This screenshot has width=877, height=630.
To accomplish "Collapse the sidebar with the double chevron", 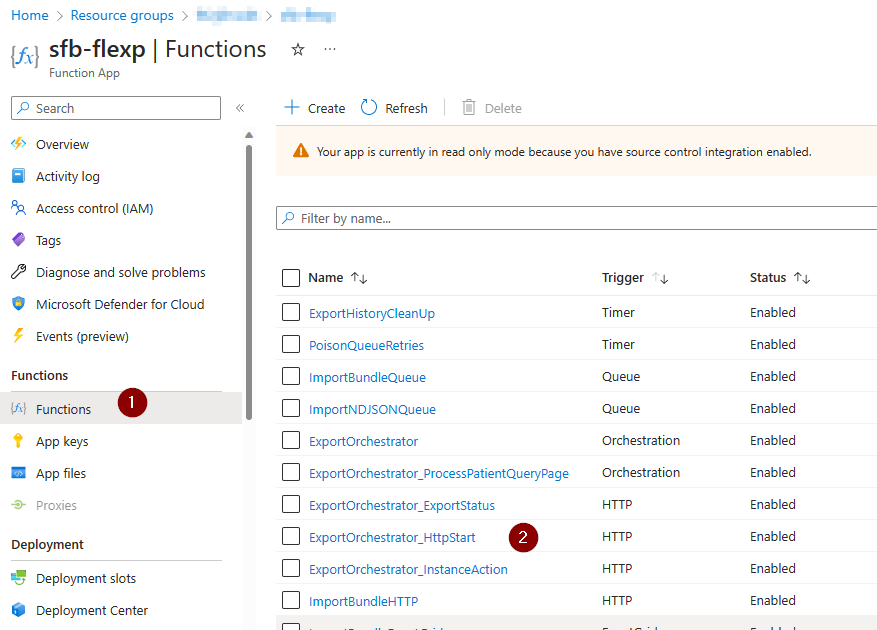I will 240,108.
